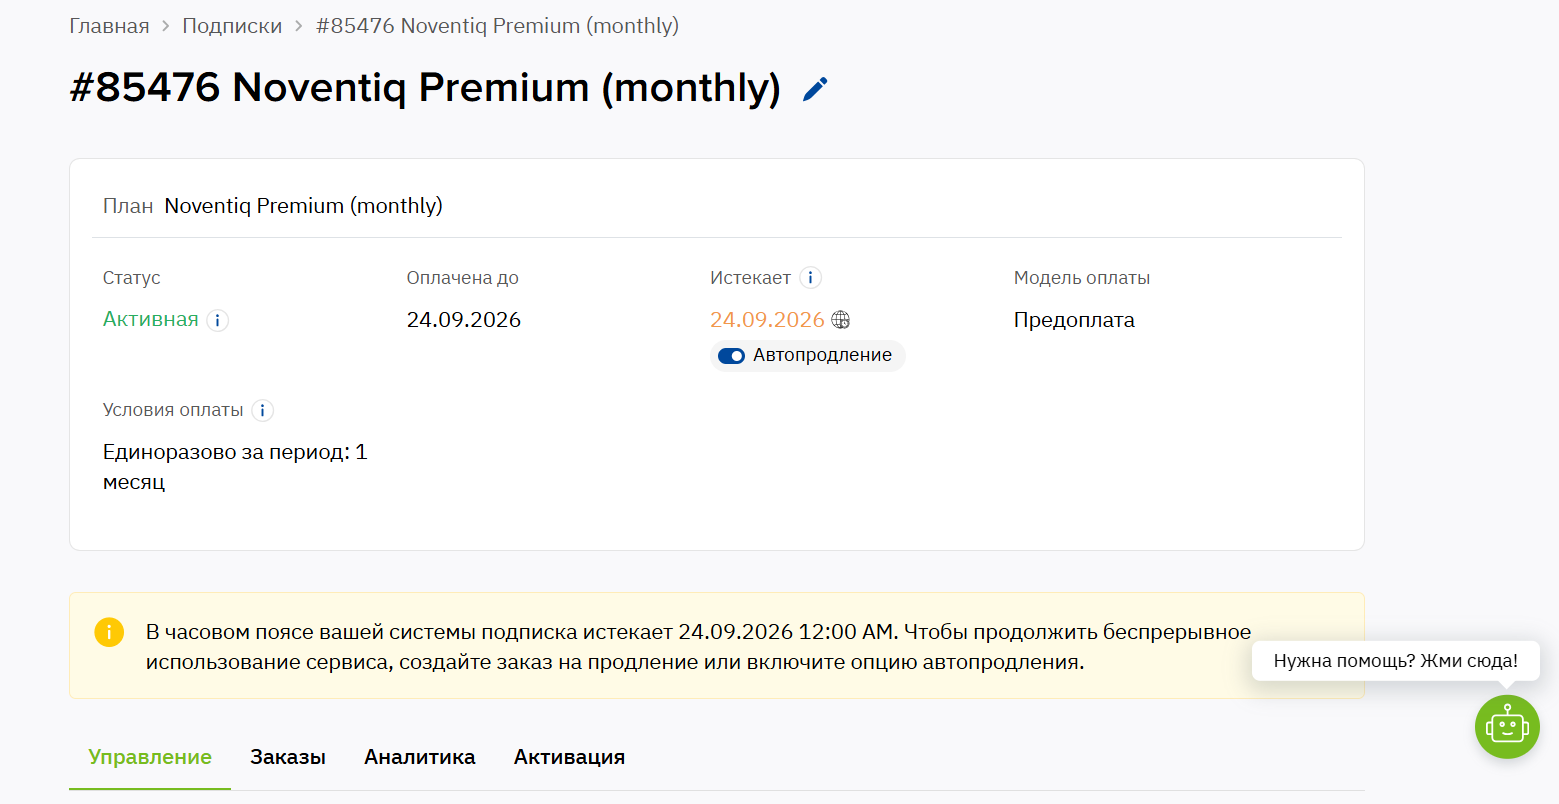Screen dimensions: 1559x804
Task: Open the Аналитика tab
Action: [420, 757]
